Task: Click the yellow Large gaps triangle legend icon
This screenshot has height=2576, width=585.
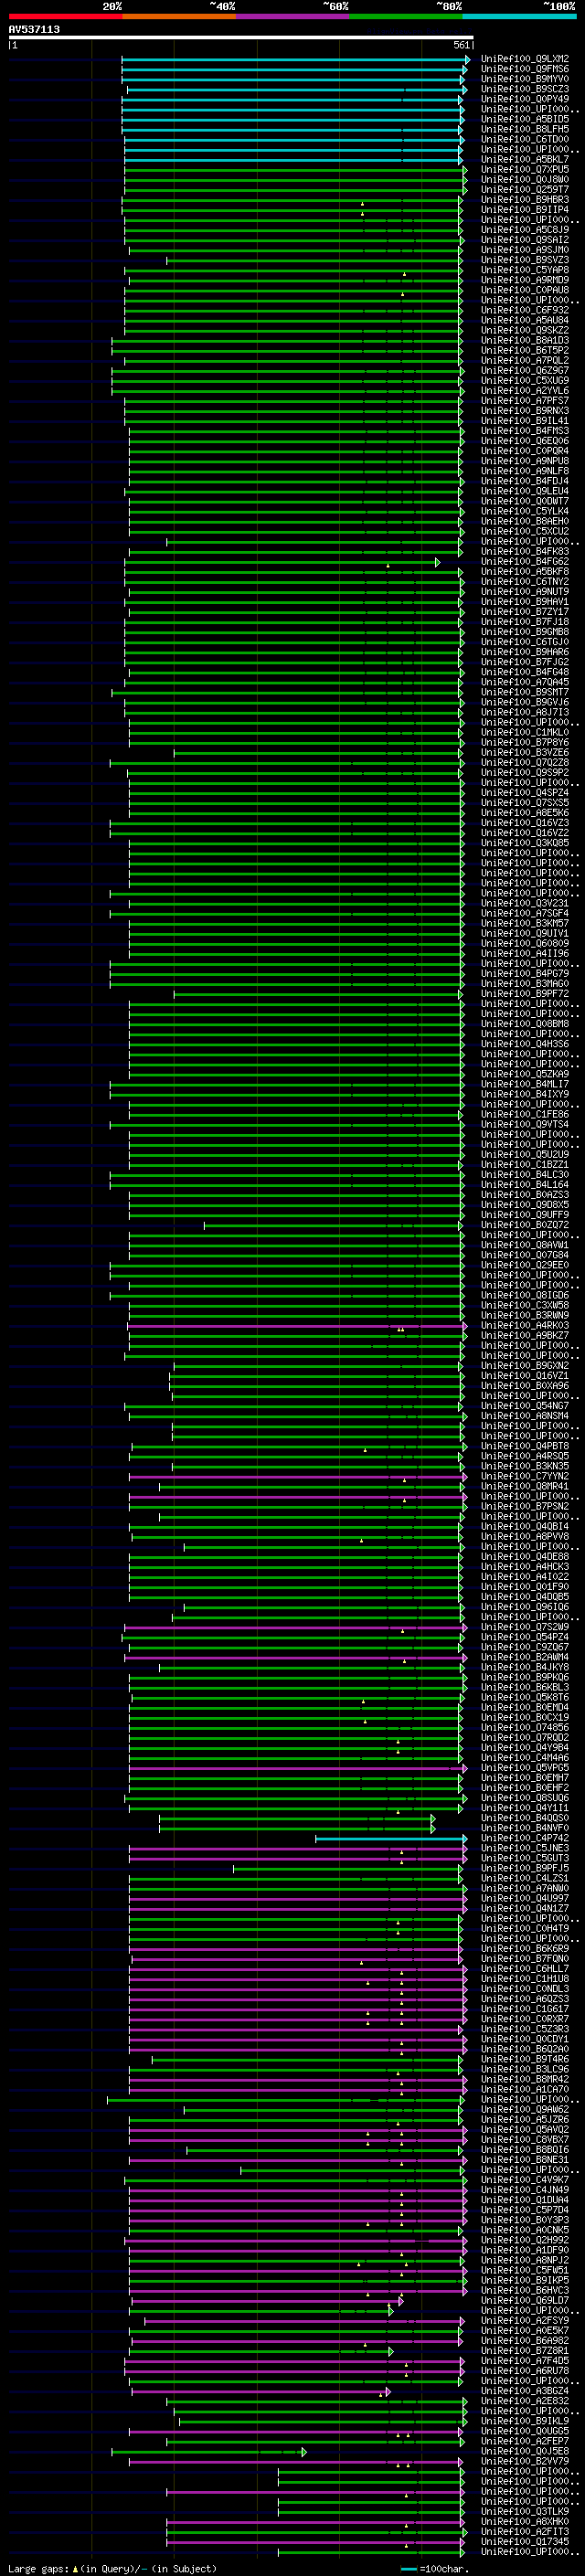Action: (x=75, y=2568)
